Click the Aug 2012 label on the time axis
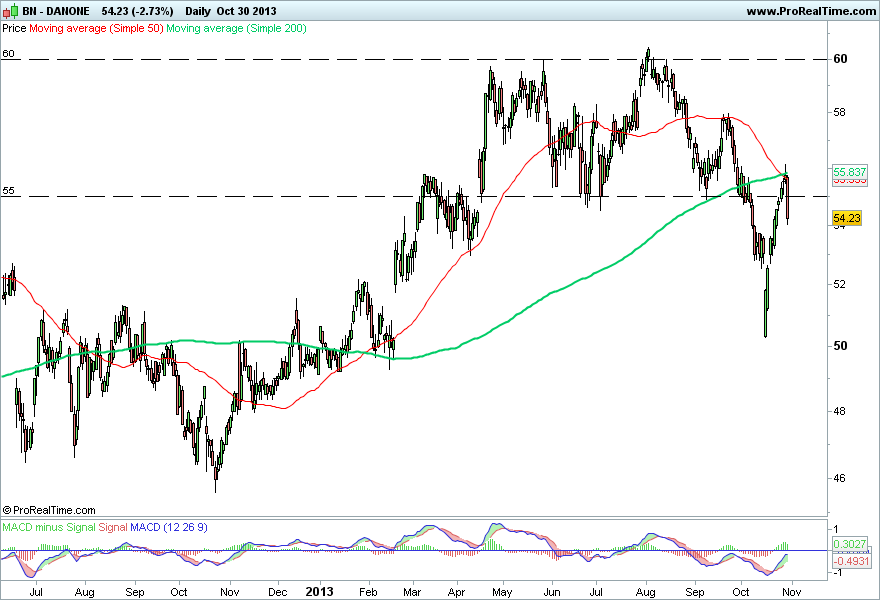This screenshot has height=600, width=880. pyautogui.click(x=85, y=592)
